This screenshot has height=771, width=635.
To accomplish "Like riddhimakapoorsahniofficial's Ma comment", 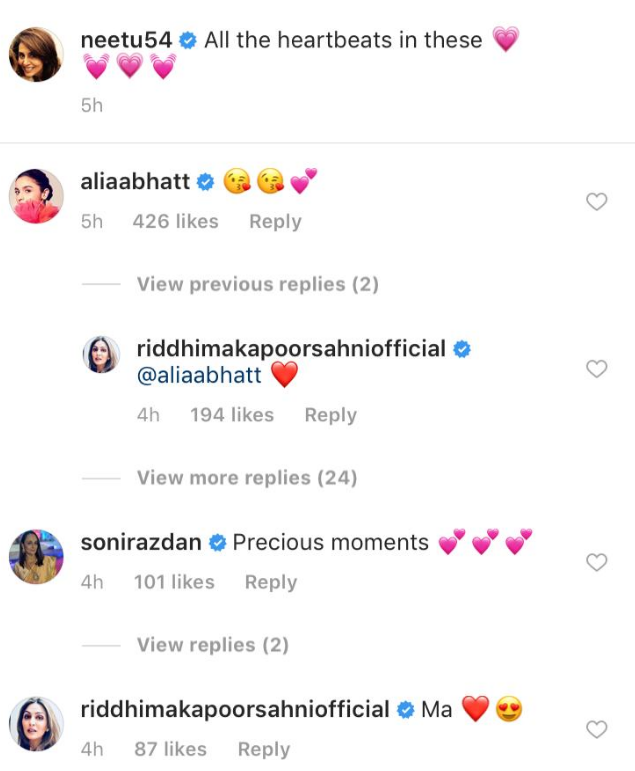I will pyautogui.click(x=596, y=730).
